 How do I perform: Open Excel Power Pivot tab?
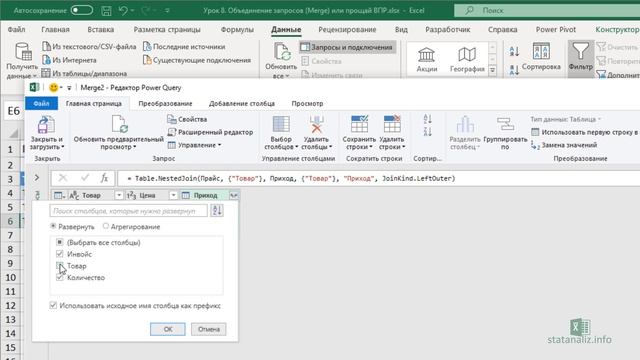pos(556,29)
